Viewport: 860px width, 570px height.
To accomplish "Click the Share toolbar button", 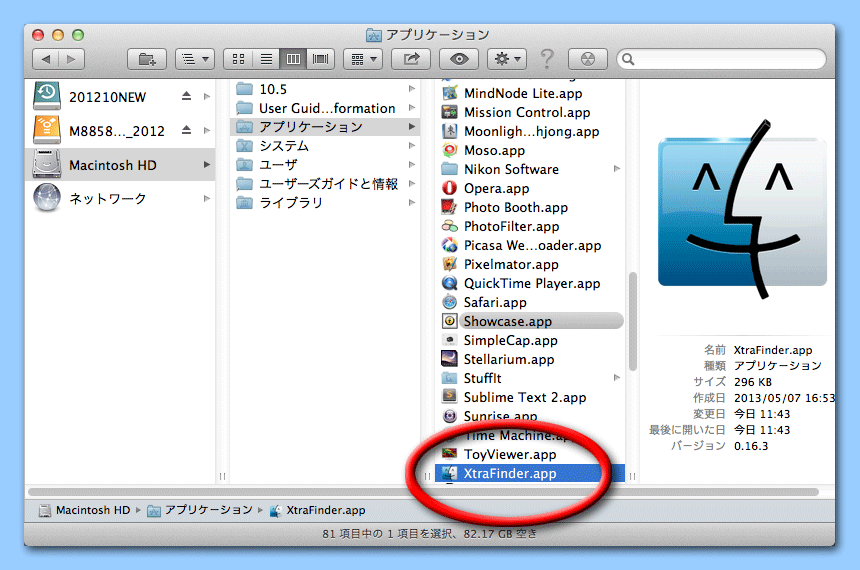I will pyautogui.click(x=411, y=59).
